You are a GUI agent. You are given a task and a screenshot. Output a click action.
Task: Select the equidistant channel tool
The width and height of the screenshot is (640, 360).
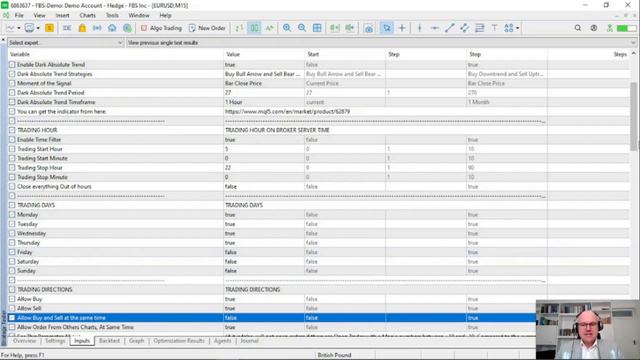click(464, 28)
